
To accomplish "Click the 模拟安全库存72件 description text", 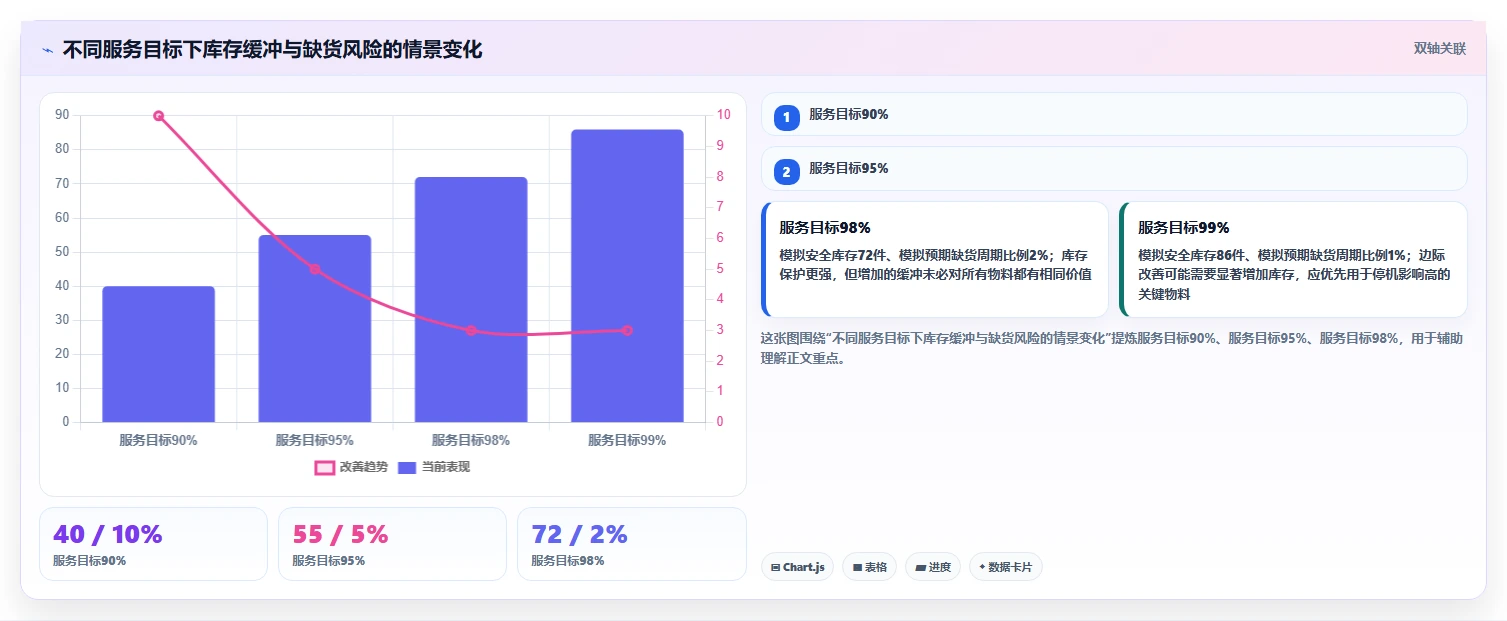I will coord(935,264).
